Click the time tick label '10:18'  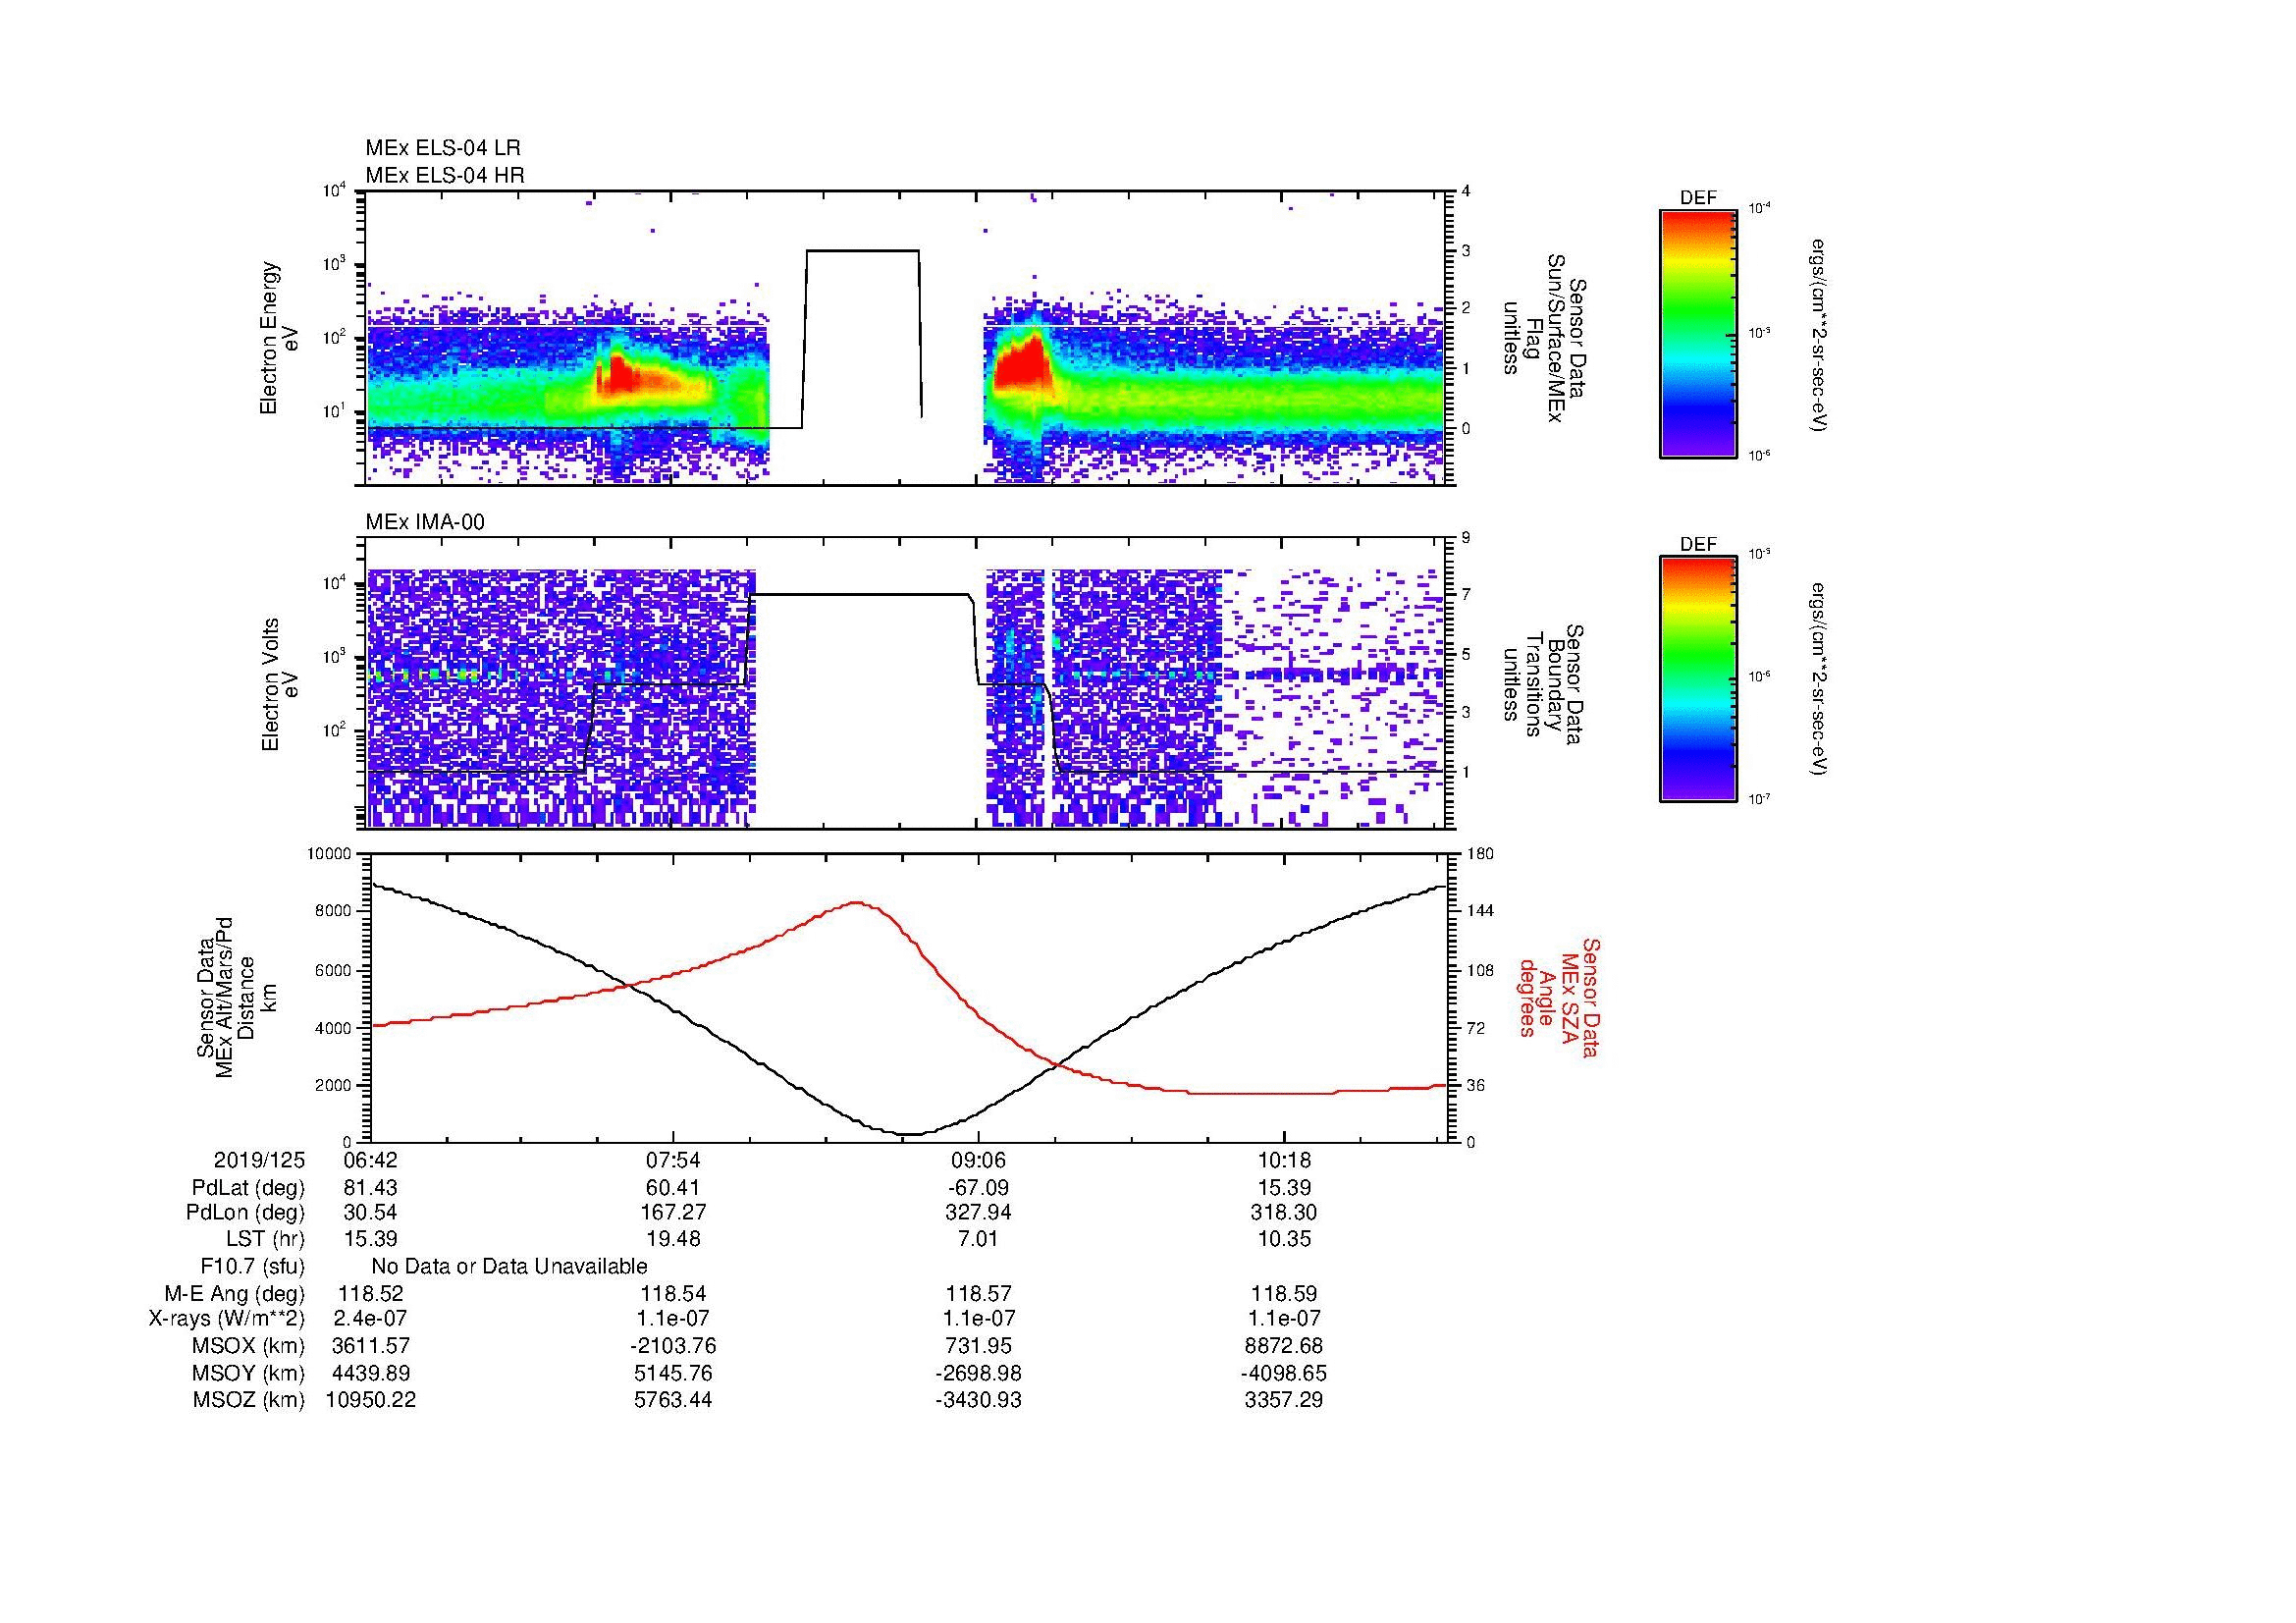(x=1283, y=1161)
